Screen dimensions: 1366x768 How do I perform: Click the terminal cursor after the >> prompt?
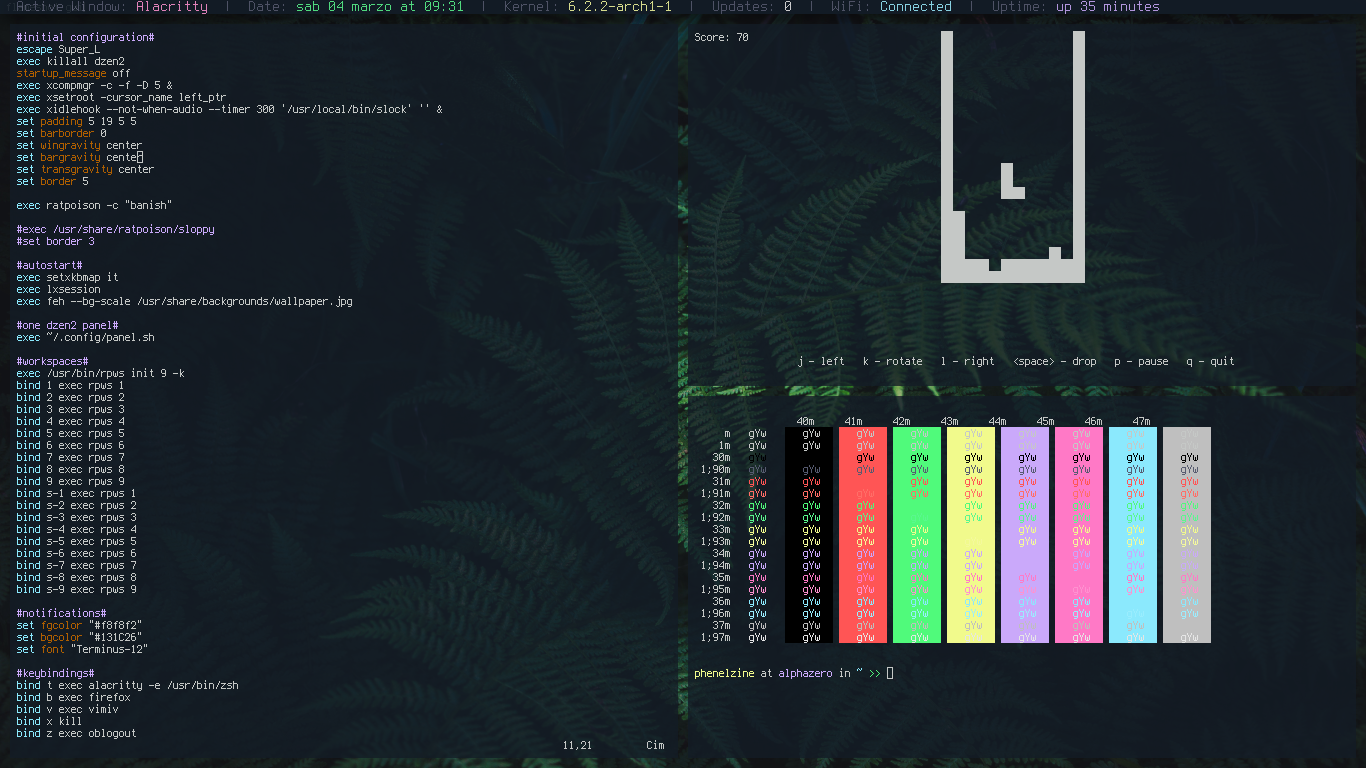890,673
